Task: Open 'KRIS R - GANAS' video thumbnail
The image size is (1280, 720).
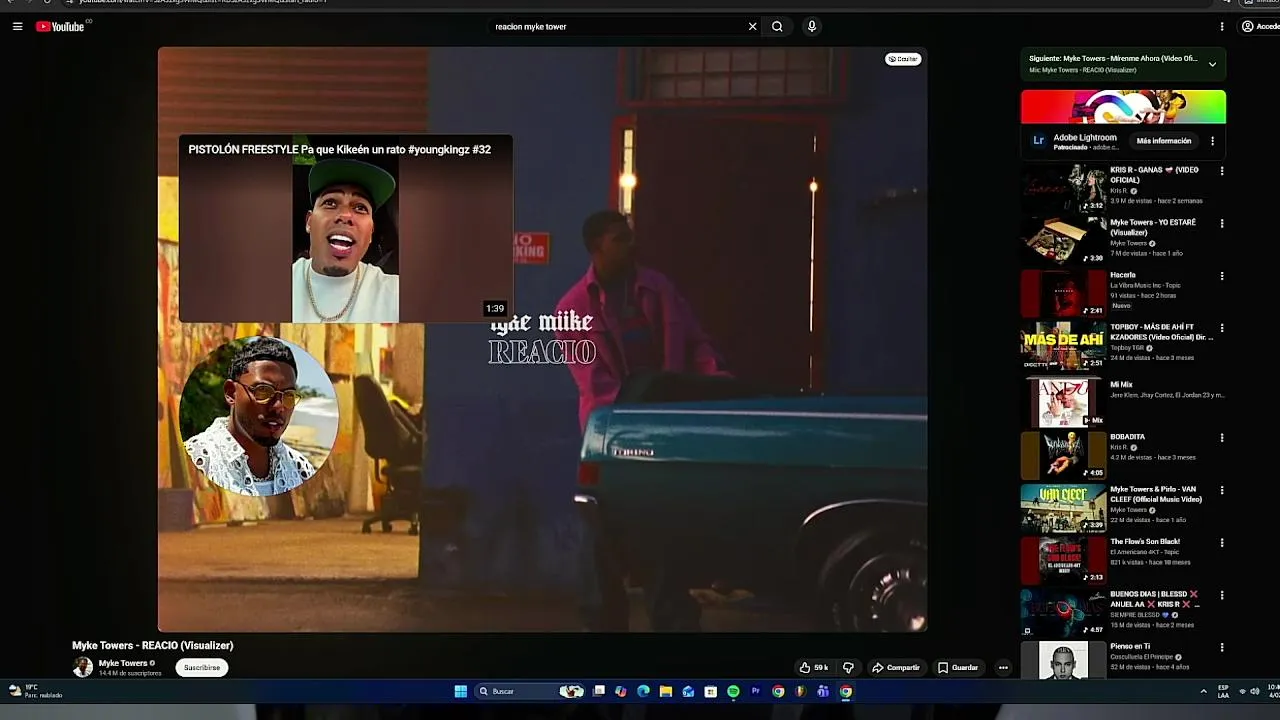Action: [x=1063, y=189]
